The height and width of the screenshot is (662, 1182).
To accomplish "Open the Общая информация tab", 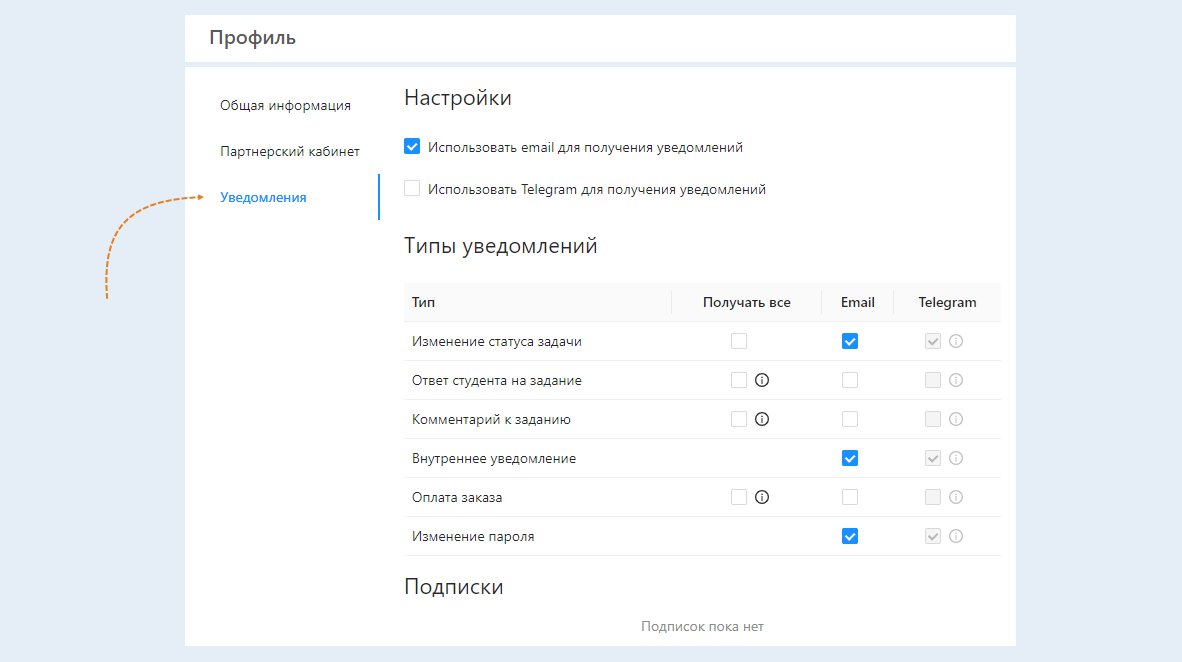I will point(285,105).
